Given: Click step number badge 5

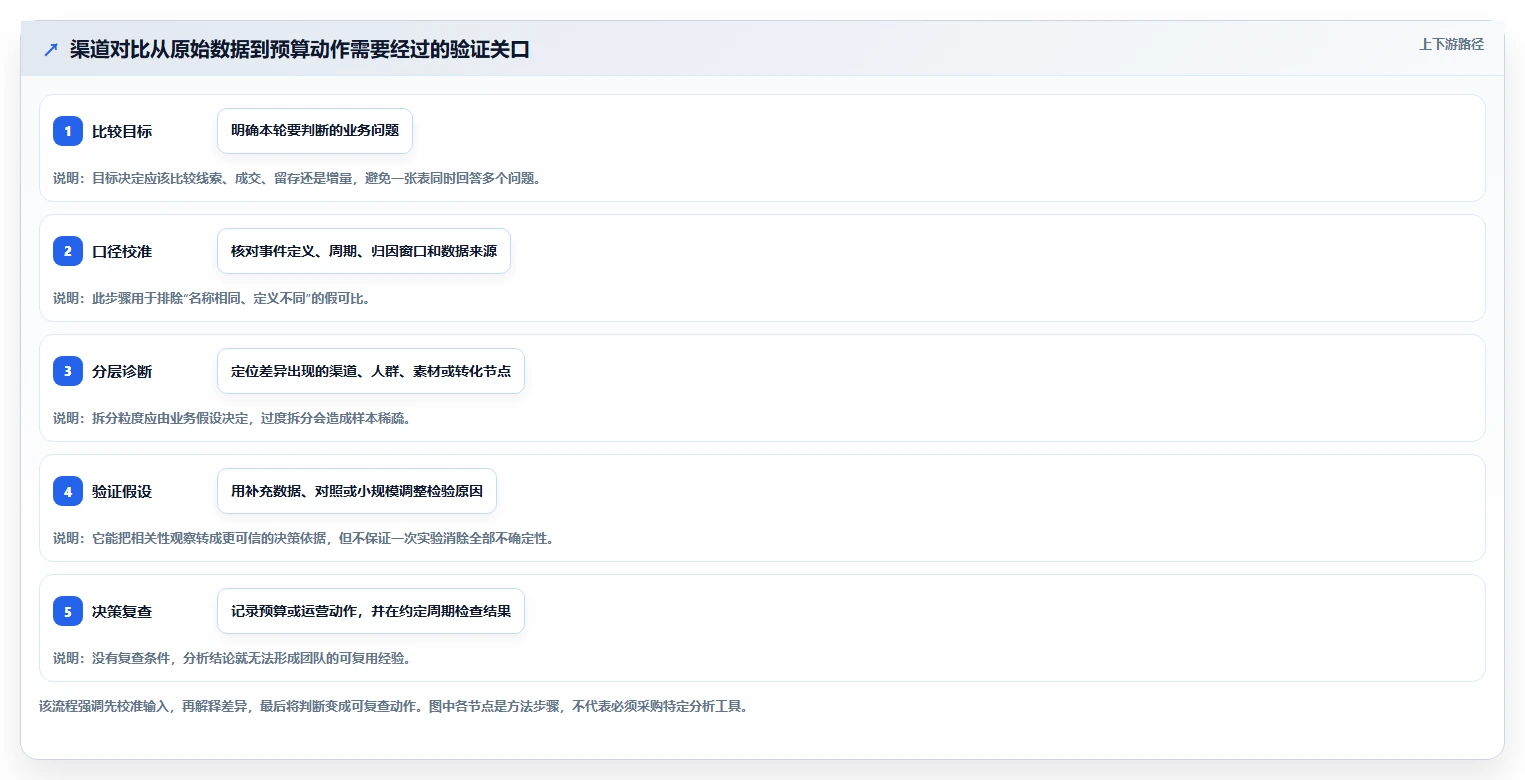Looking at the screenshot, I should click(x=68, y=611).
